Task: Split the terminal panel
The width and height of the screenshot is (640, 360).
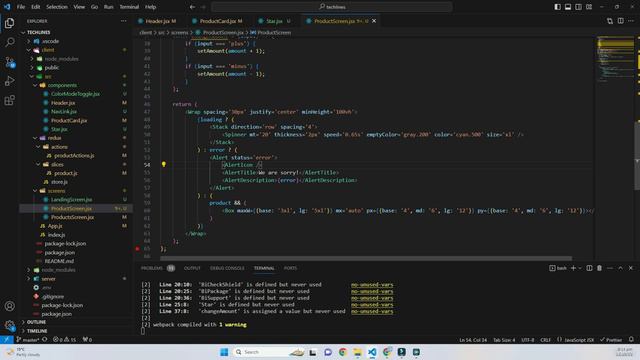Action: click(x=589, y=268)
